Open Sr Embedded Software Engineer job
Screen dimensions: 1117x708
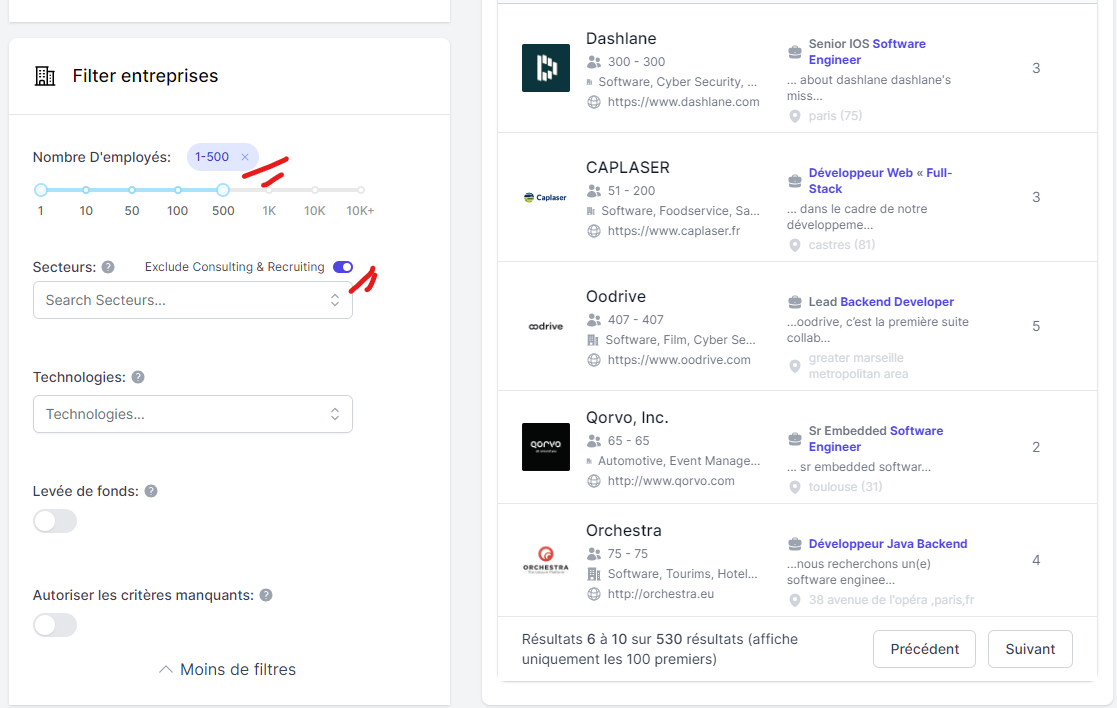point(876,439)
